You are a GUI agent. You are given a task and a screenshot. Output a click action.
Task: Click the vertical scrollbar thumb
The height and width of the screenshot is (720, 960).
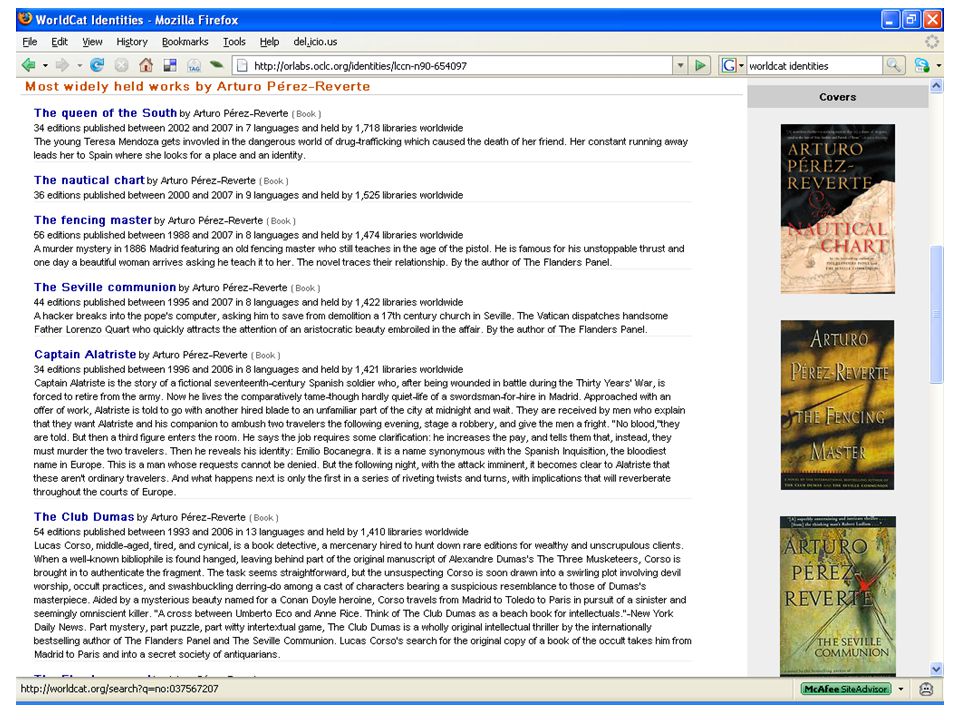[x=936, y=315]
